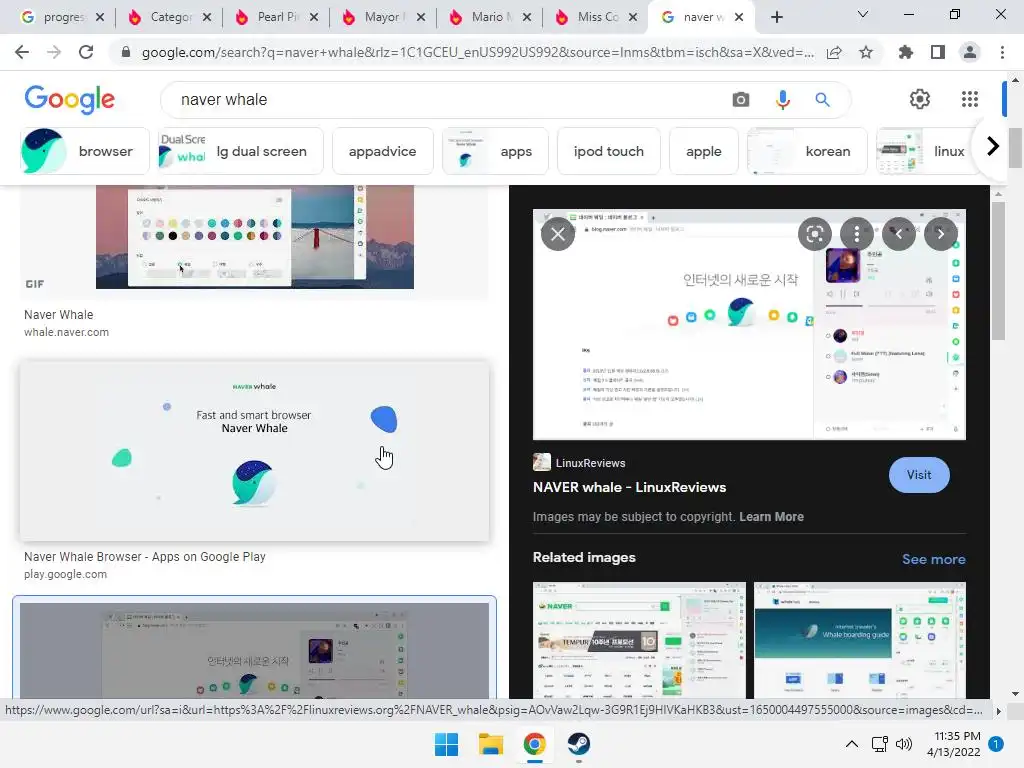Go back using browser back arrow

[22, 52]
